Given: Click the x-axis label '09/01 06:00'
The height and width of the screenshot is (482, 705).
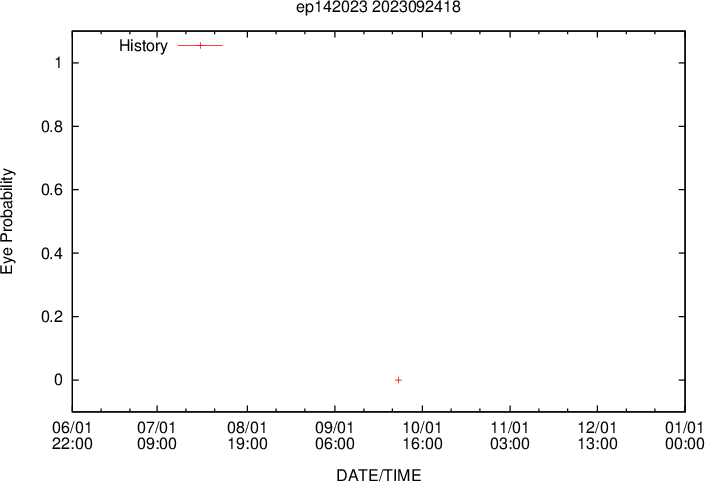Looking at the screenshot, I should [335, 436].
